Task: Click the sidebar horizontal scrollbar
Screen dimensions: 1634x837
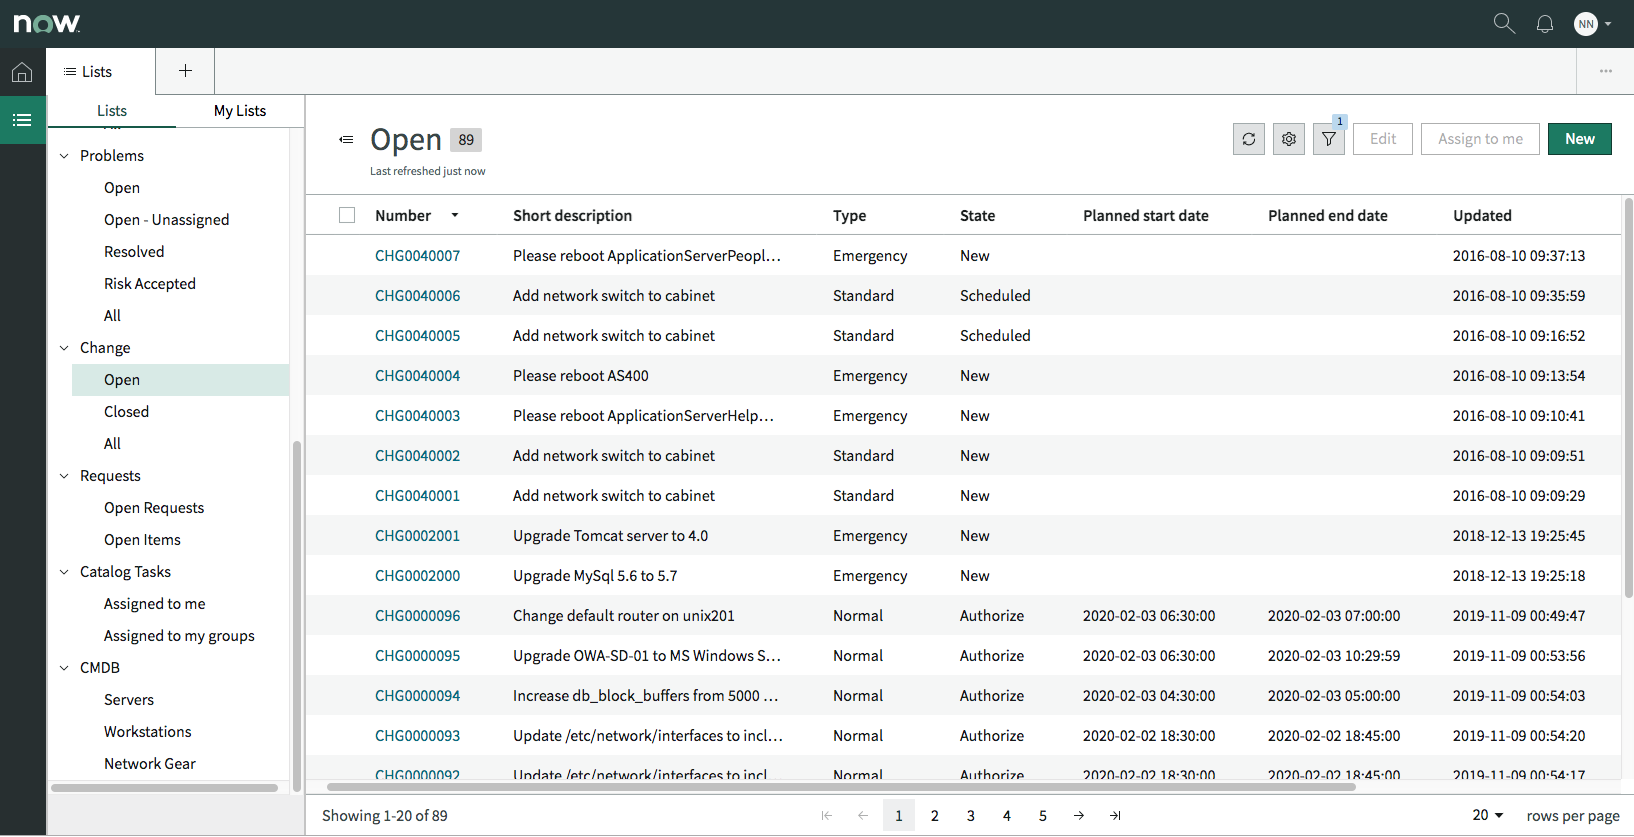Action: (x=165, y=788)
